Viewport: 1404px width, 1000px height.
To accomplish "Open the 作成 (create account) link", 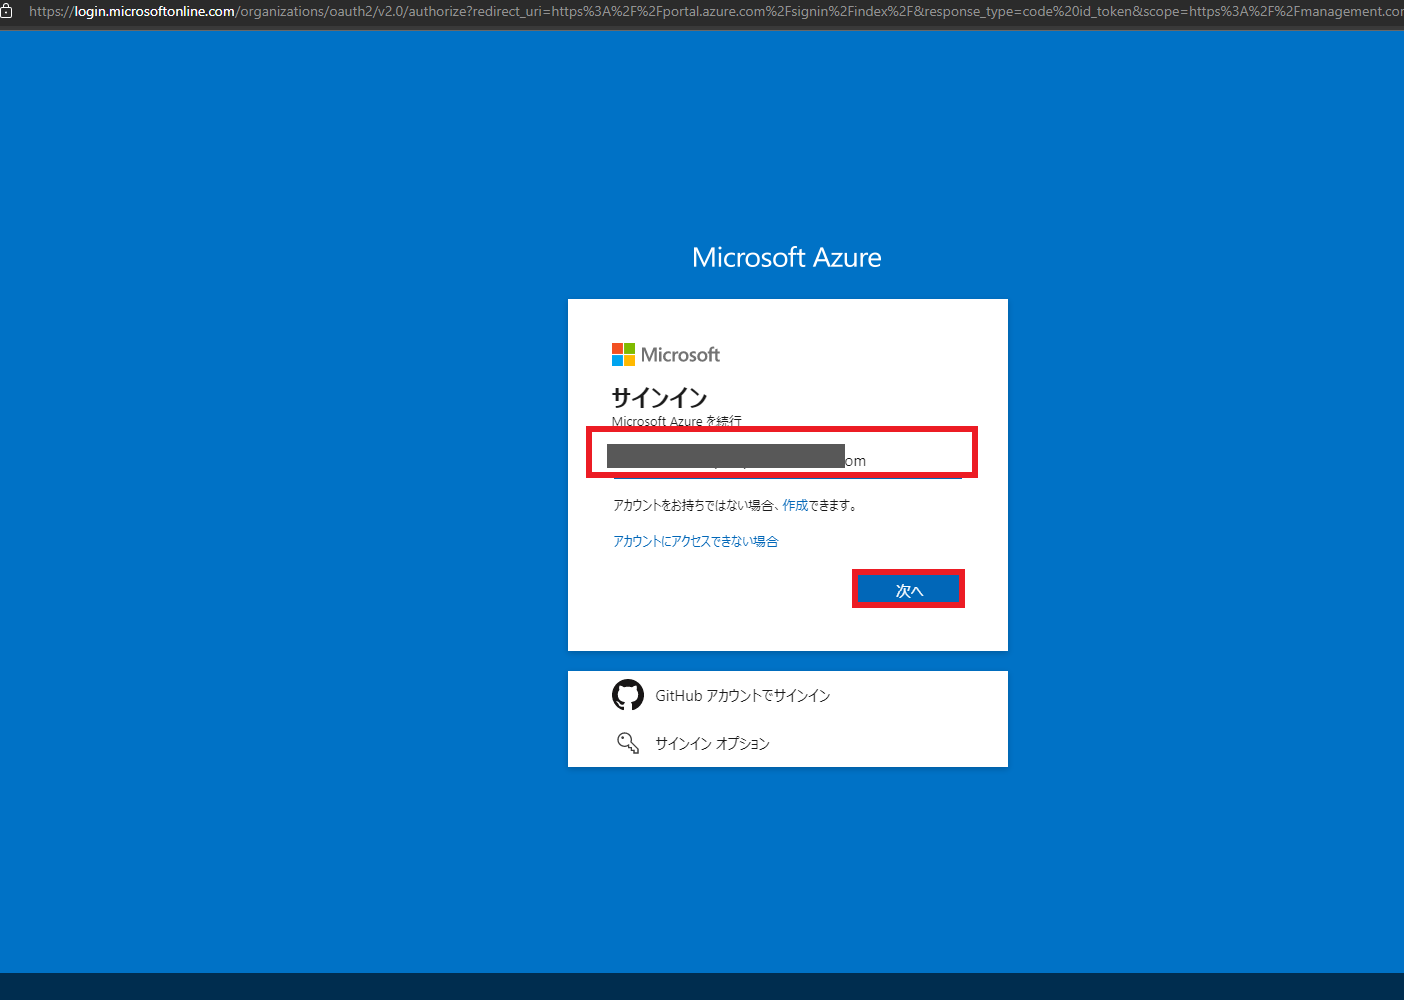I will [795, 505].
